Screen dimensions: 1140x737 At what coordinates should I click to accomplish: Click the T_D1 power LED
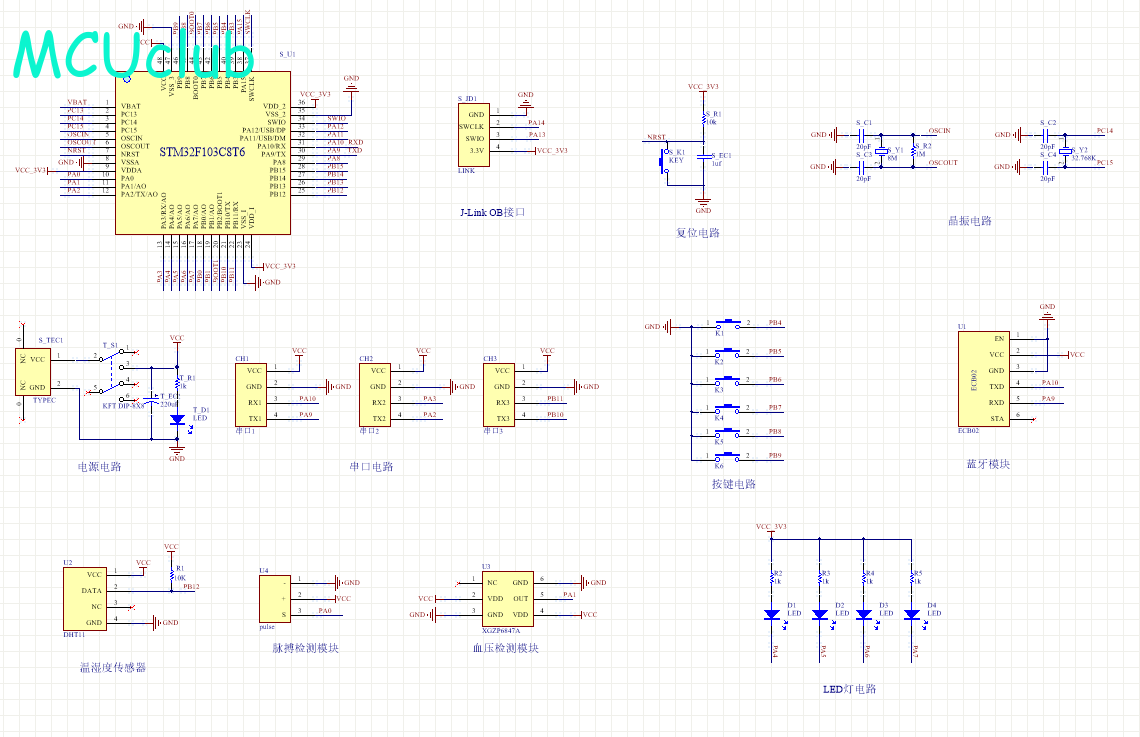(177, 420)
